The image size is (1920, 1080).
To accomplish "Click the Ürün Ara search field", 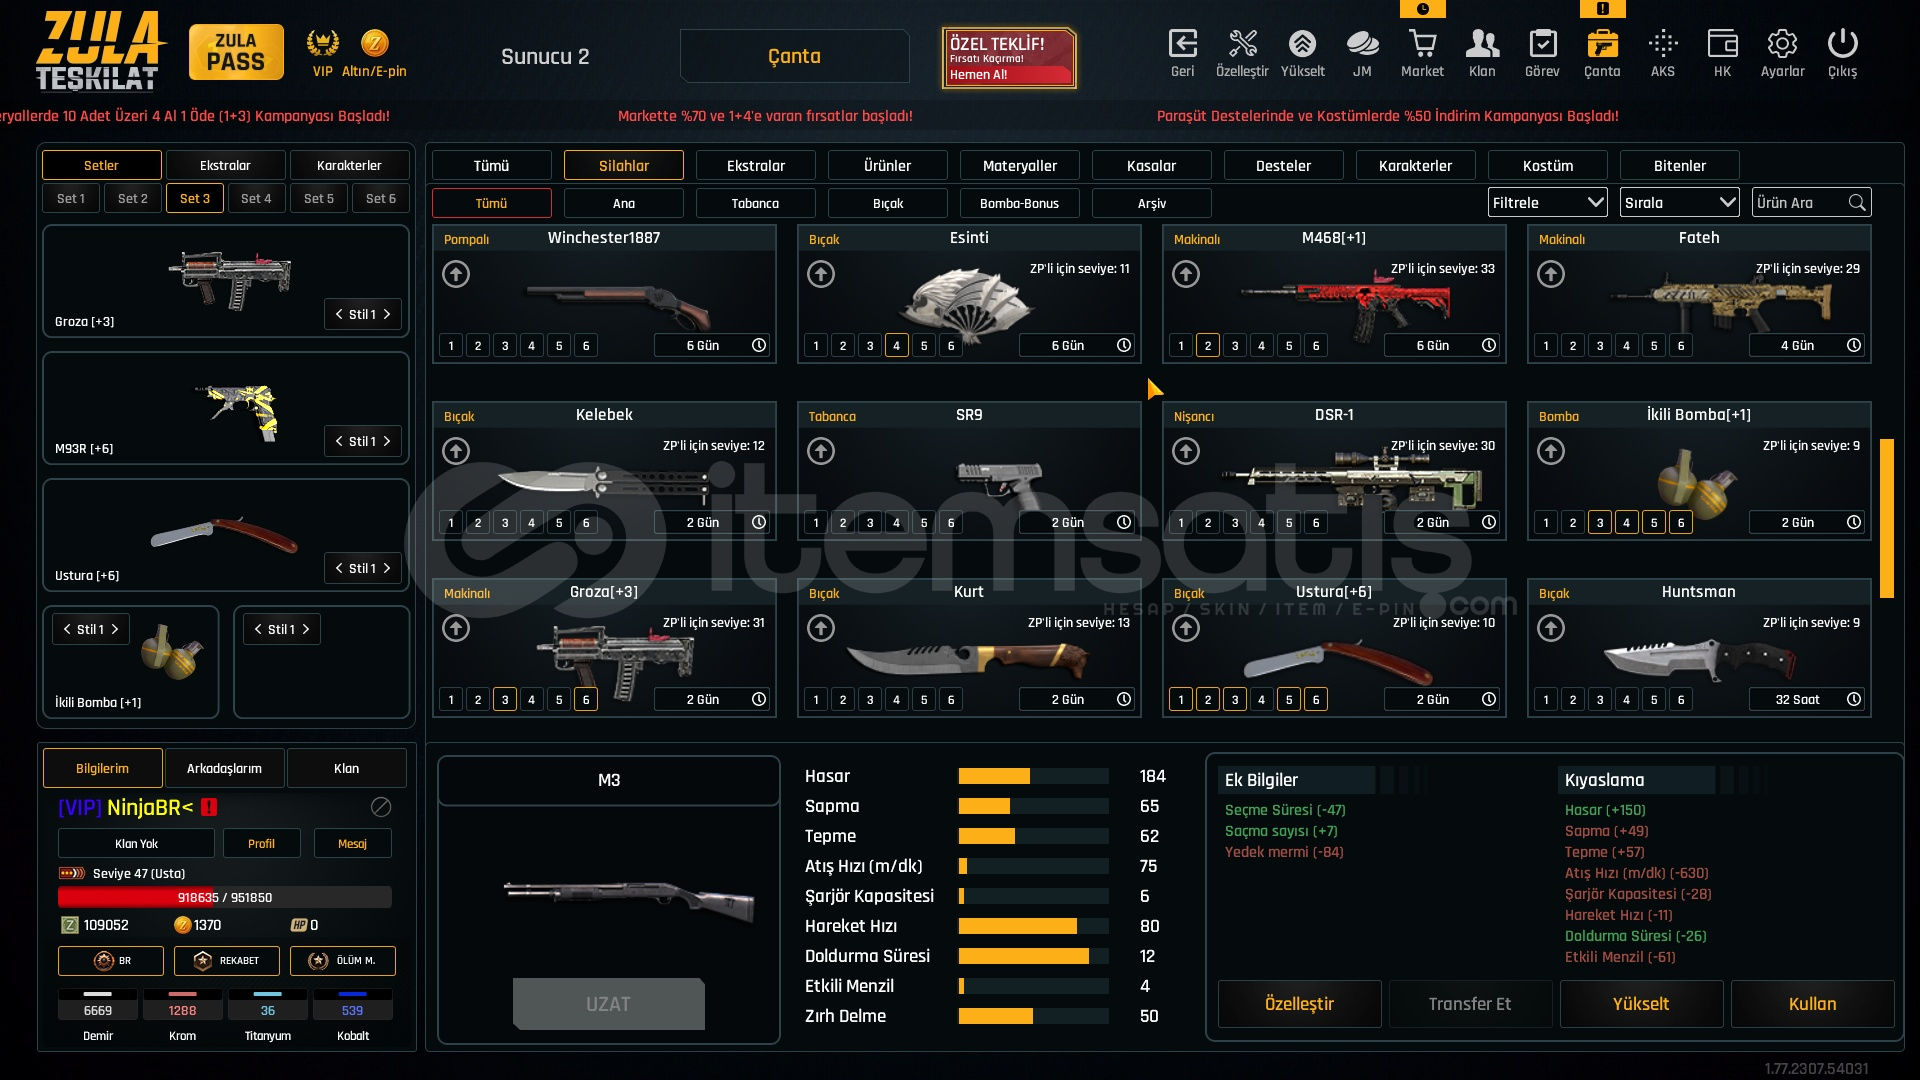I will [1812, 203].
